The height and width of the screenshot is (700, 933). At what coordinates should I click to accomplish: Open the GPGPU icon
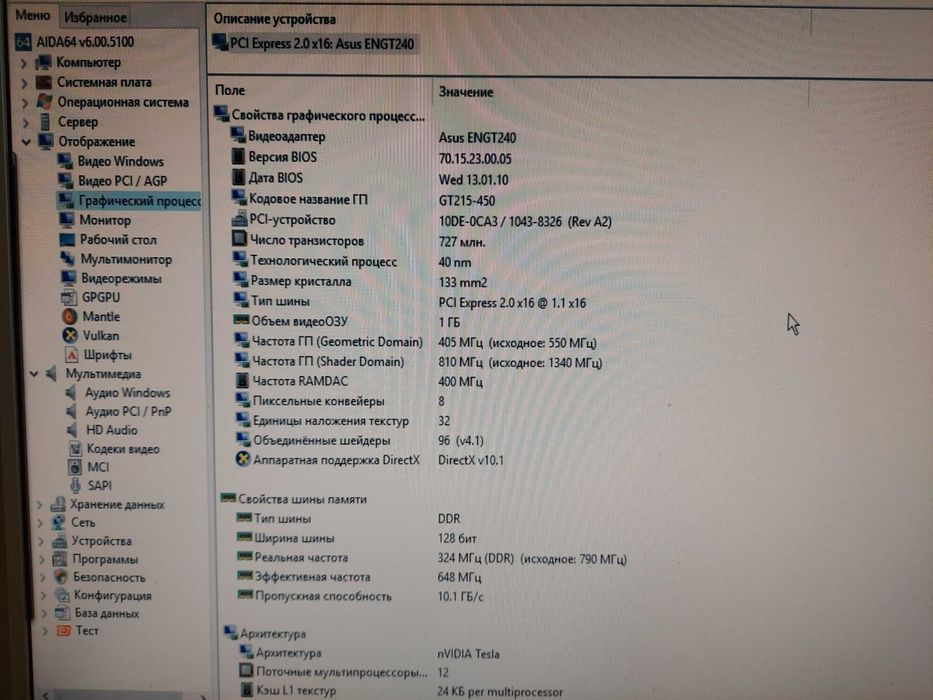click(x=69, y=297)
